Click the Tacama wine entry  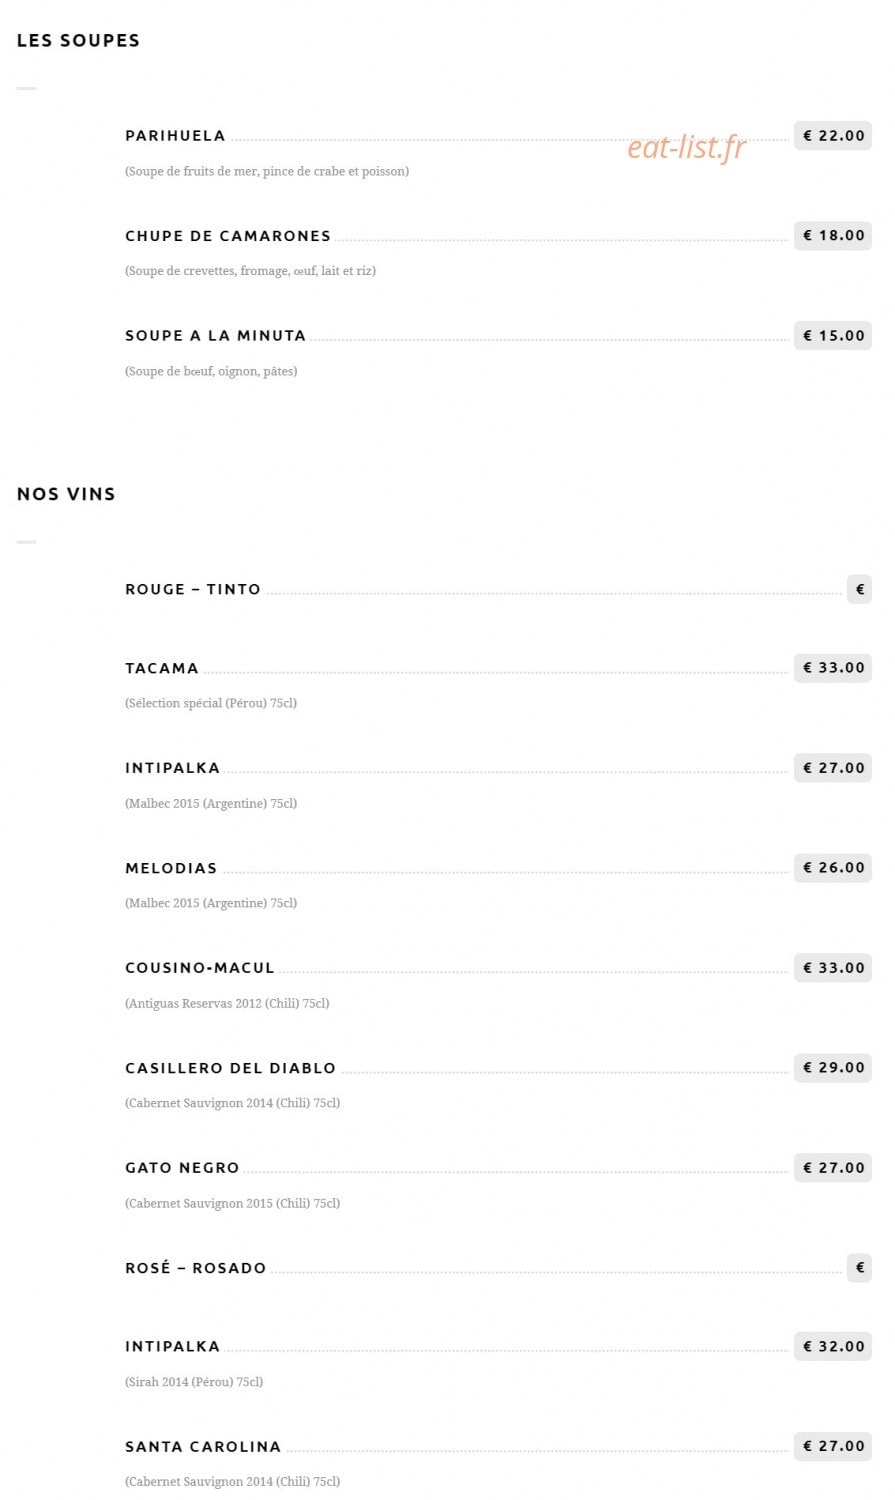(162, 668)
